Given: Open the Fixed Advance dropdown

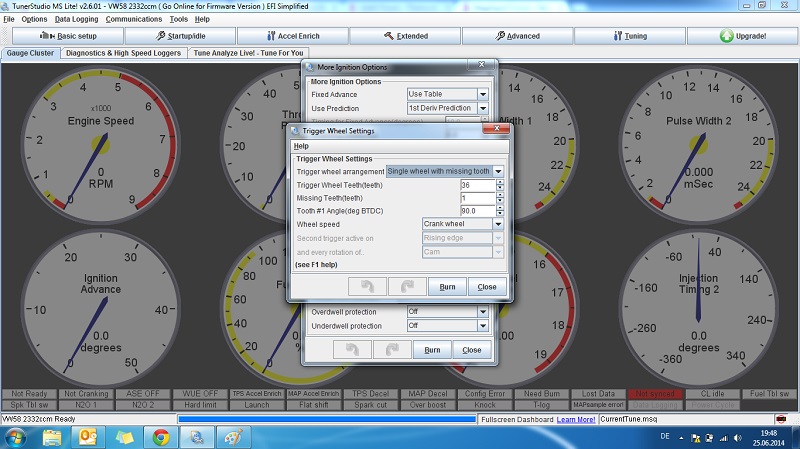Looking at the screenshot, I should click(x=483, y=94).
